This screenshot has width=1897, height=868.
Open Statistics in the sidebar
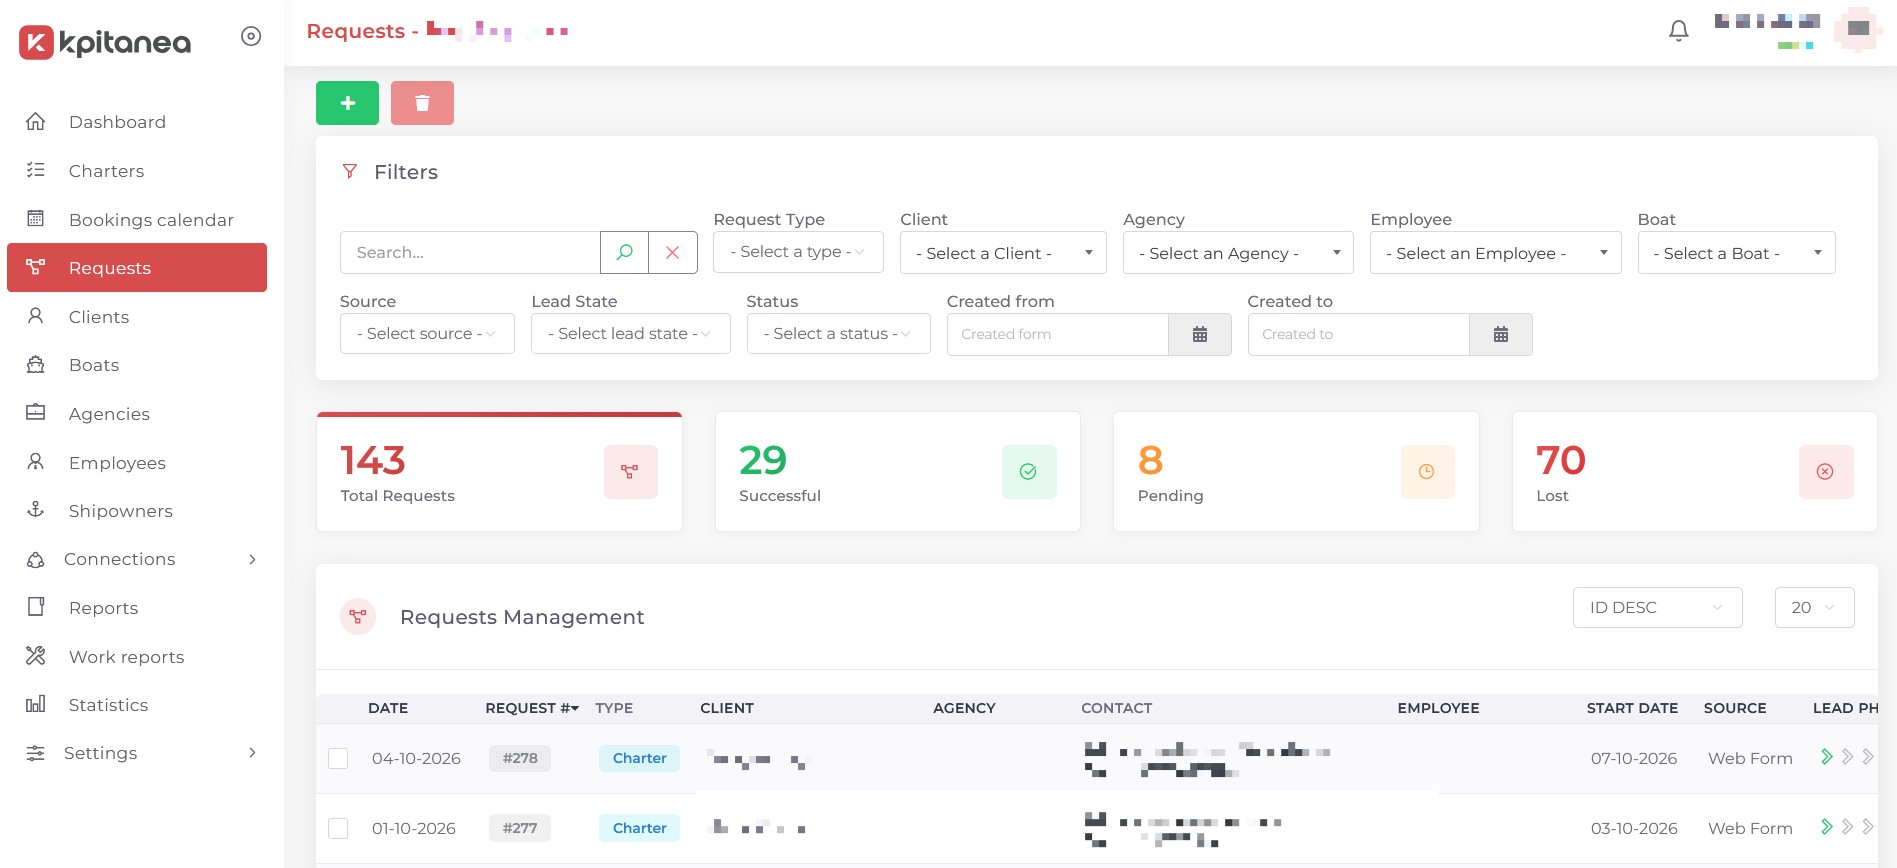click(x=137, y=705)
